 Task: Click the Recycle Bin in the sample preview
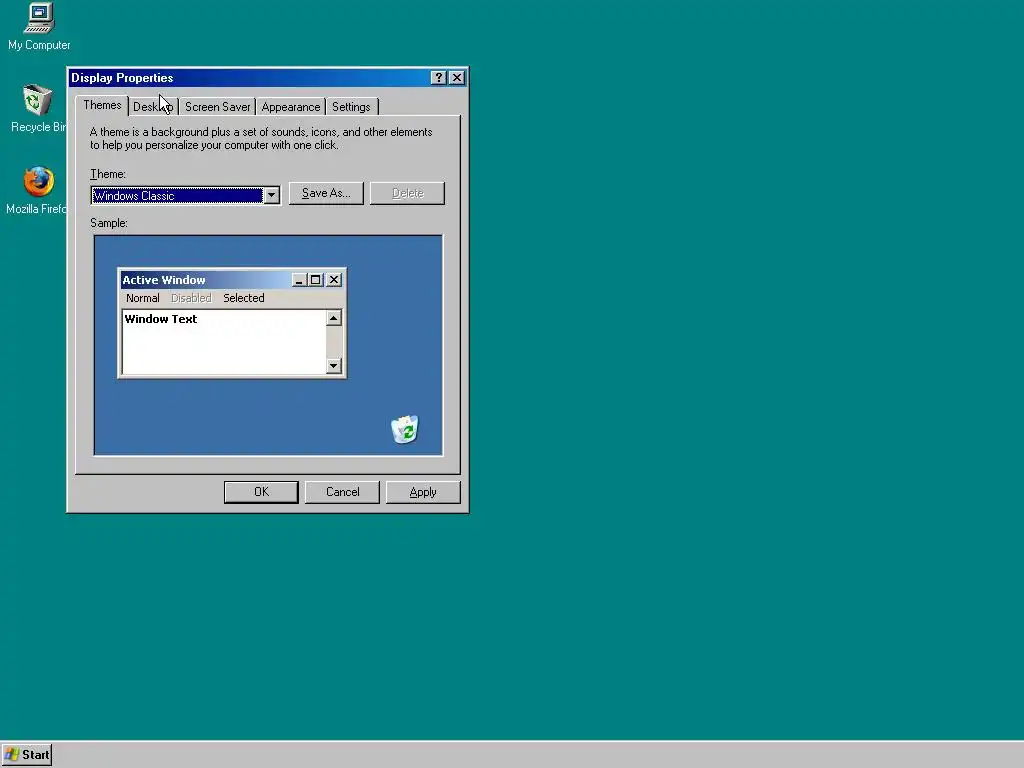(405, 429)
